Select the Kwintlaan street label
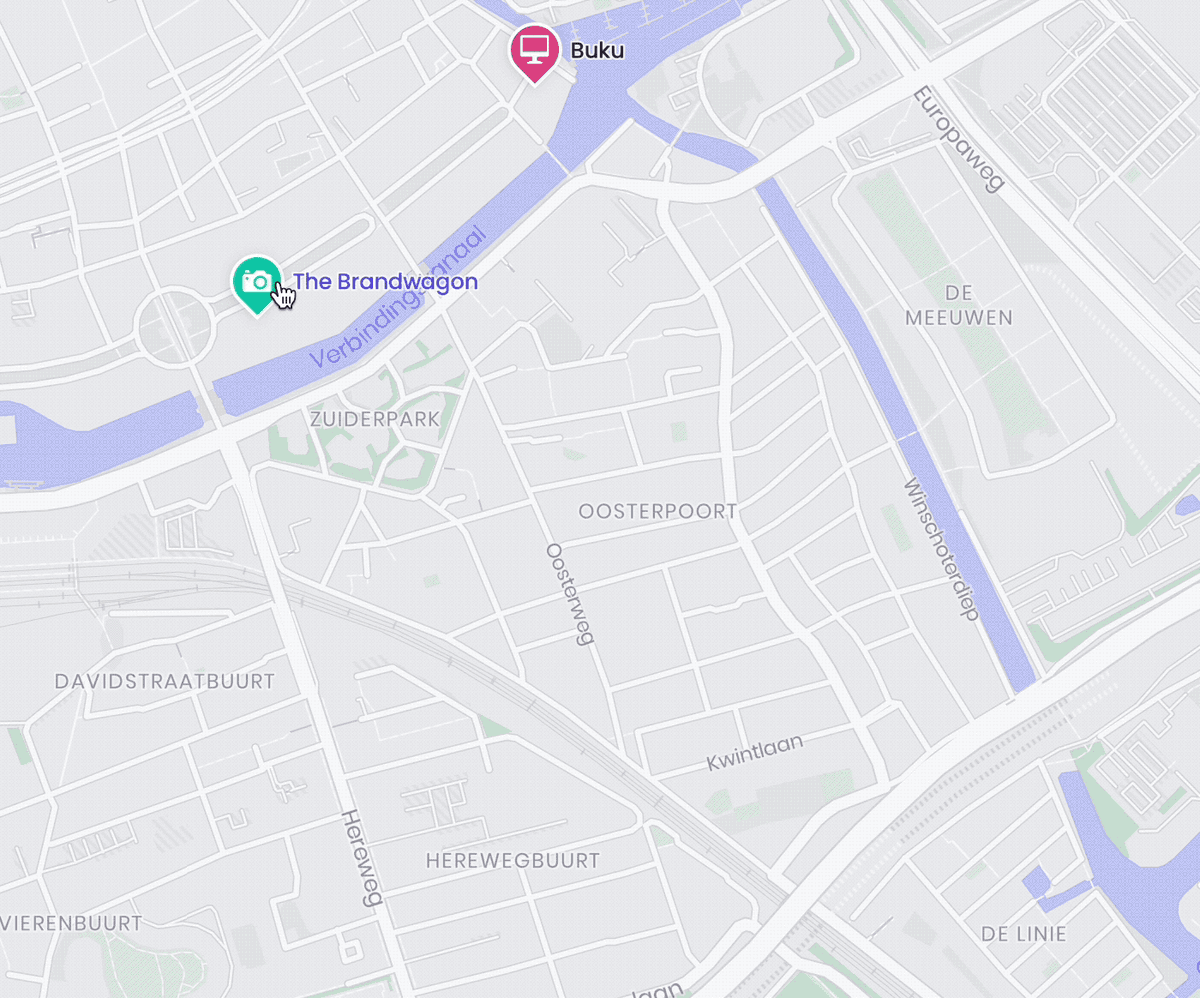Image resolution: width=1200 pixels, height=998 pixels. (x=755, y=750)
